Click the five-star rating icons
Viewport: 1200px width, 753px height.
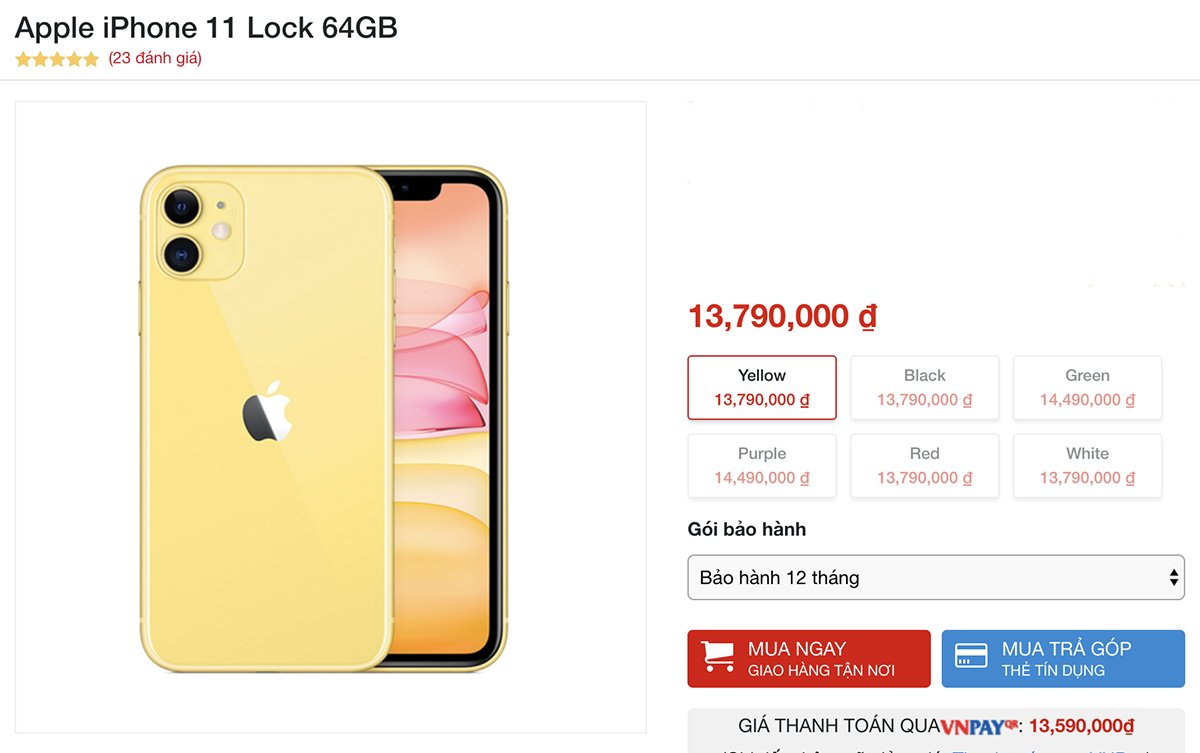(x=57, y=59)
